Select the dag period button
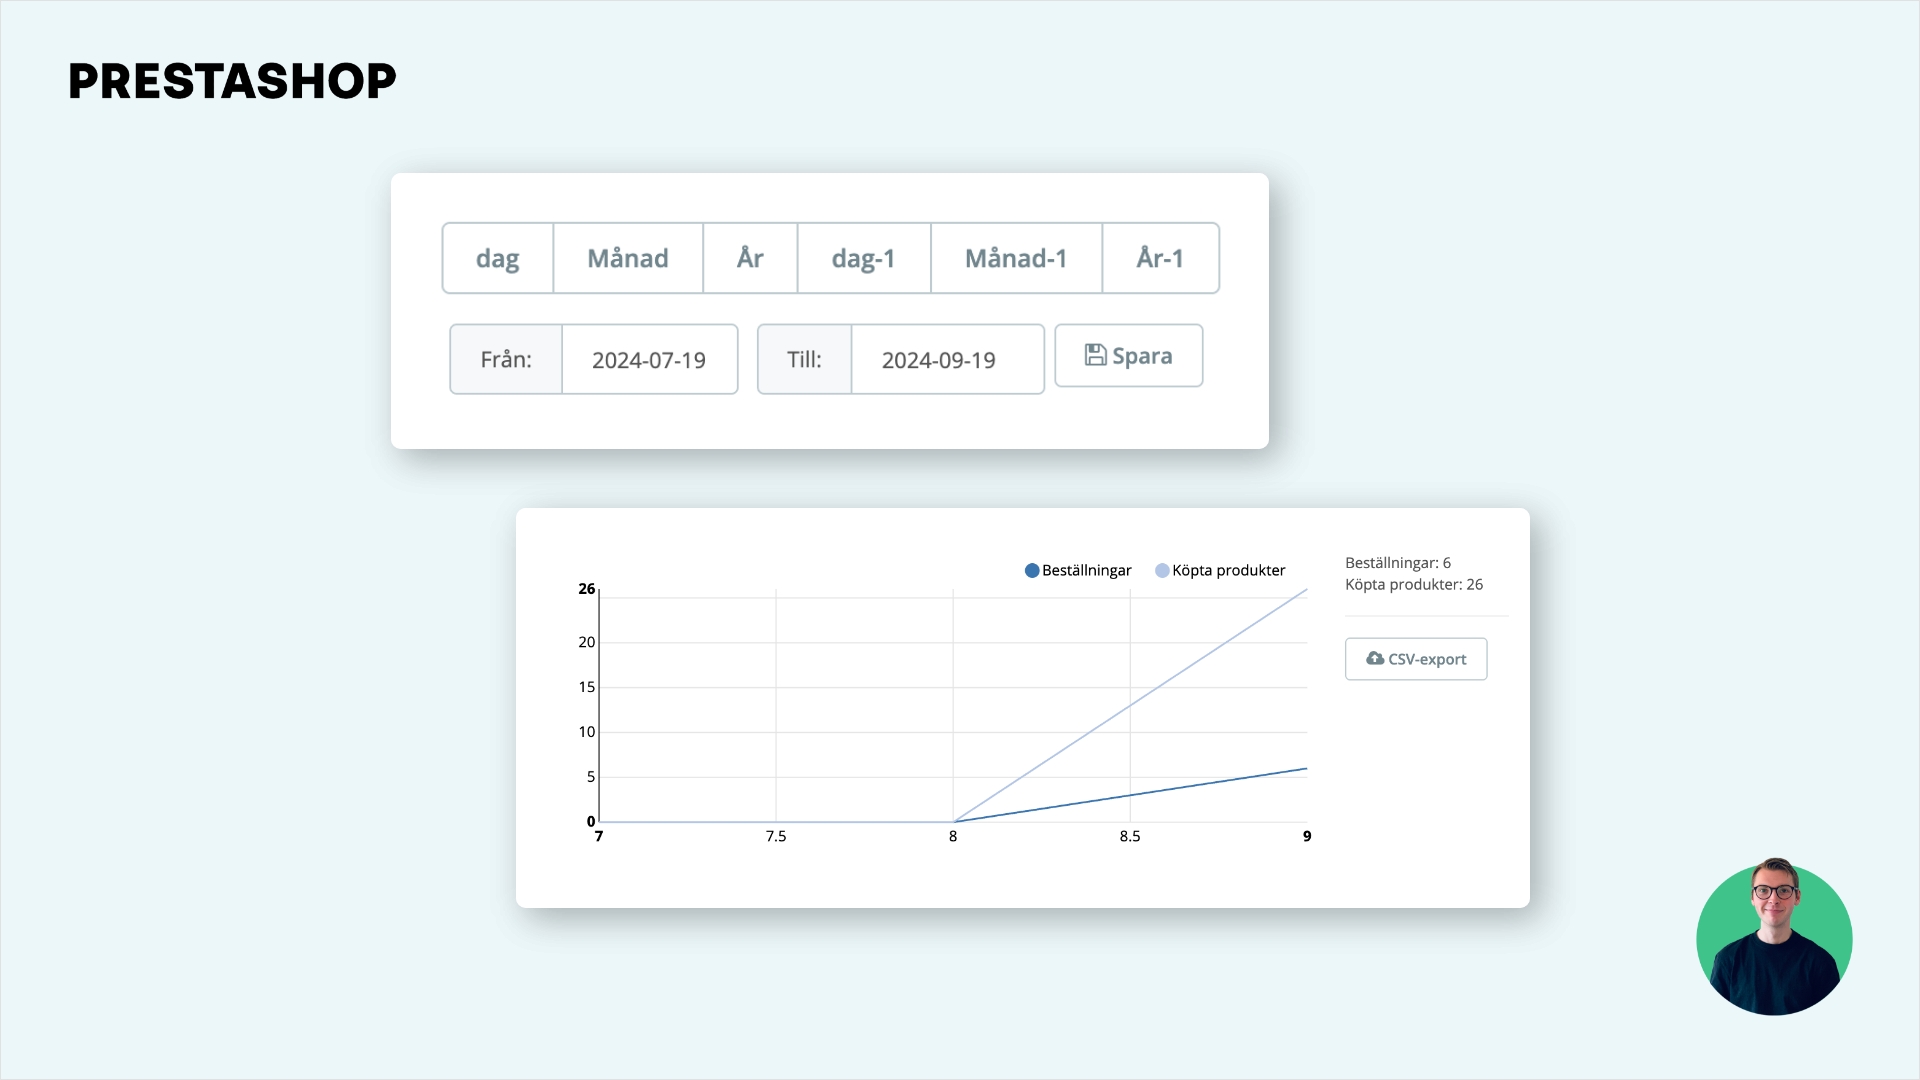1920x1080 pixels. (498, 258)
